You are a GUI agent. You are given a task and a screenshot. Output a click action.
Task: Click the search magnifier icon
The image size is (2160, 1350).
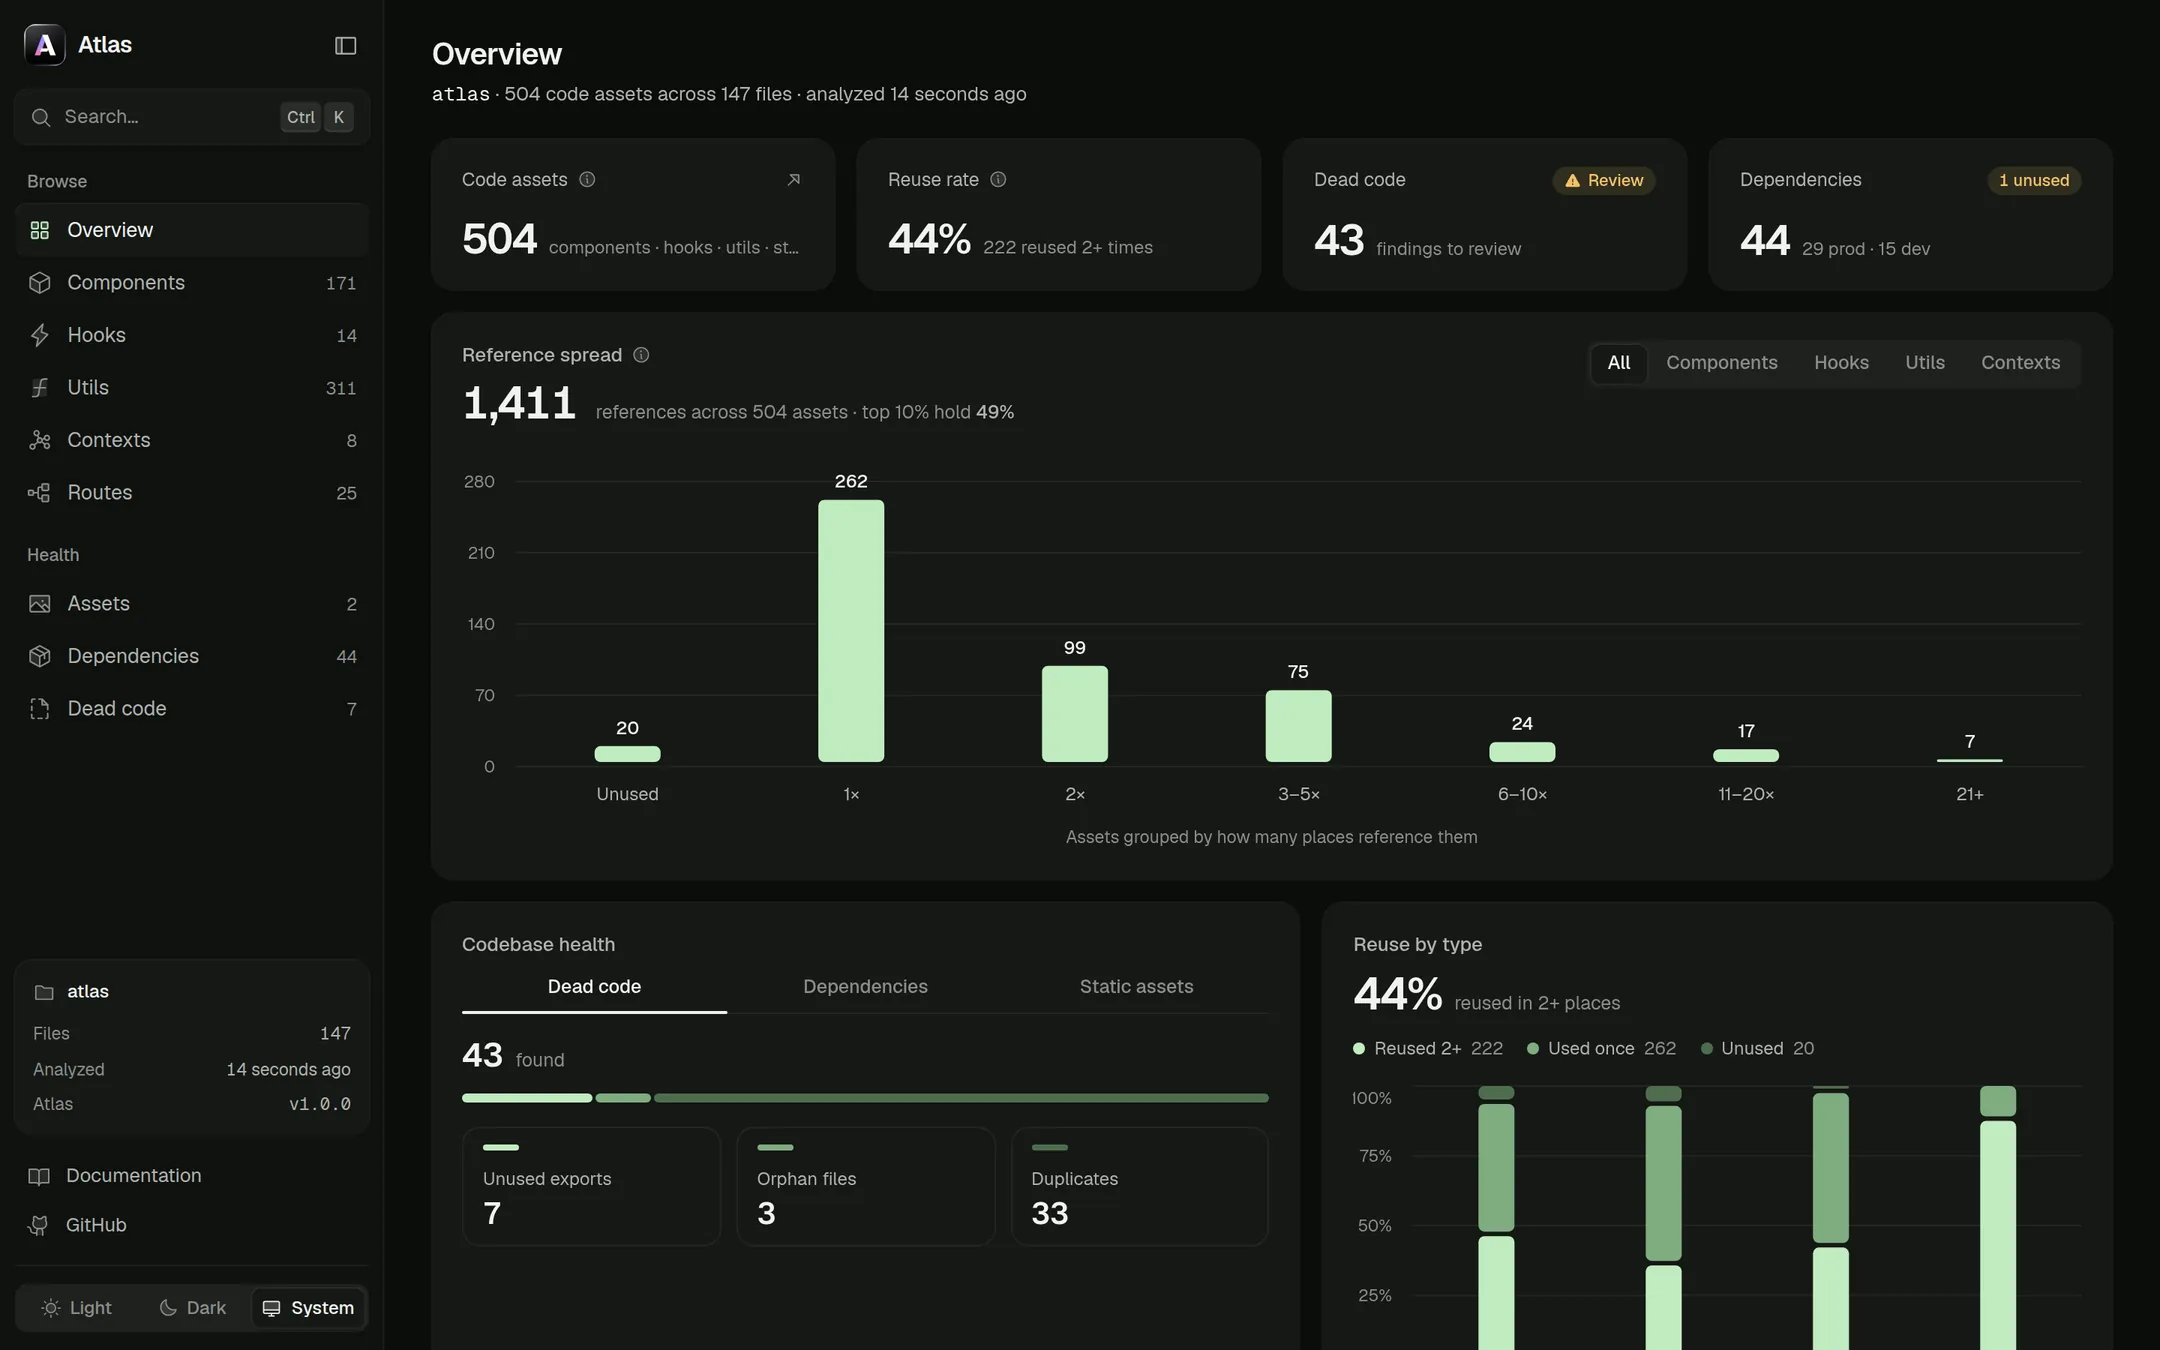pos(41,117)
